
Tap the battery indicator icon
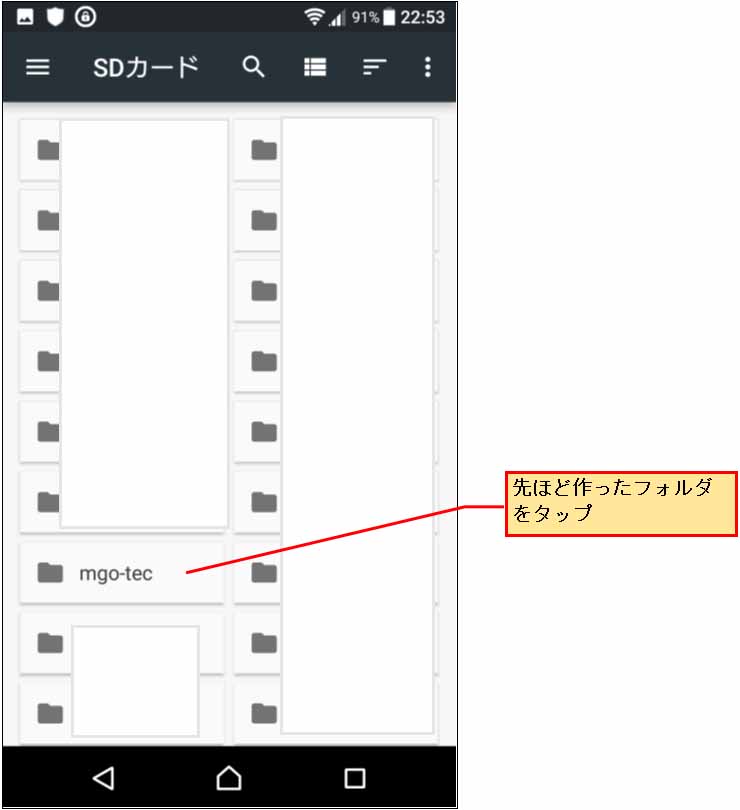pyautogui.click(x=389, y=17)
